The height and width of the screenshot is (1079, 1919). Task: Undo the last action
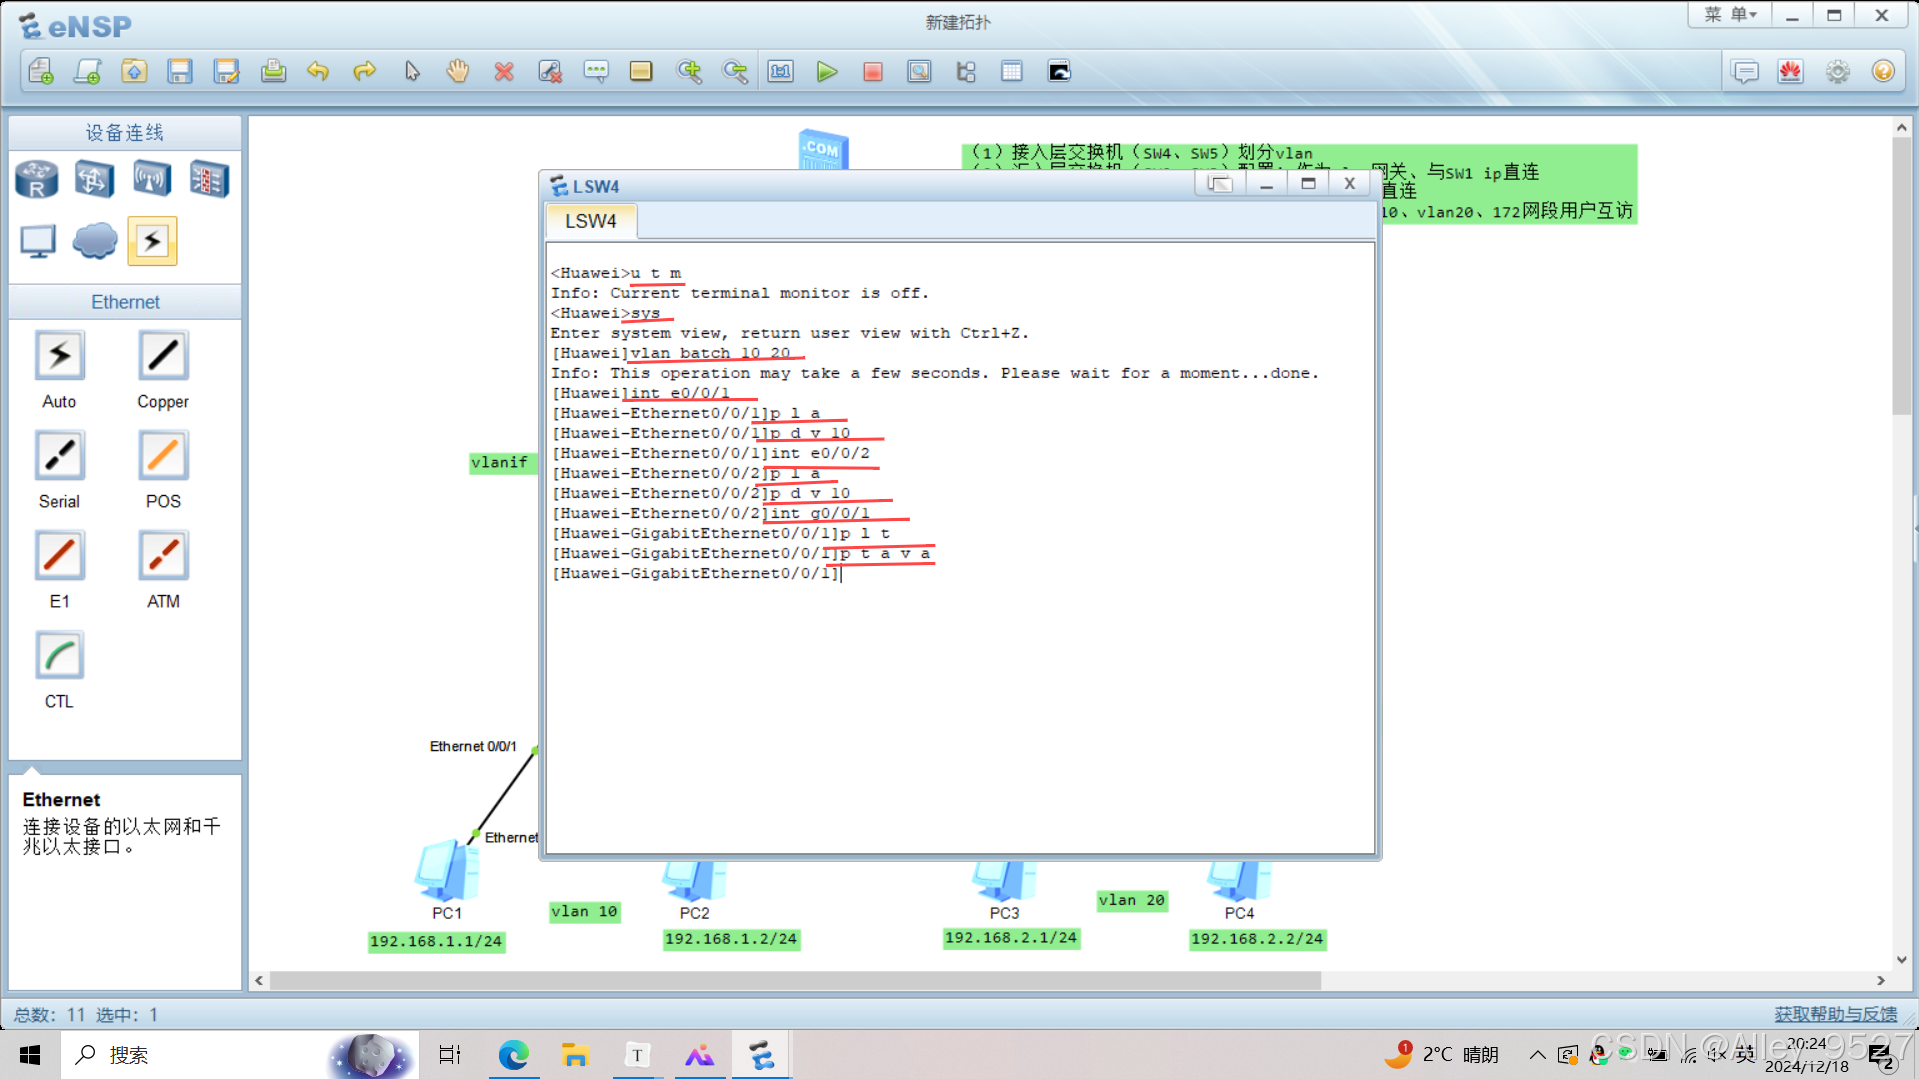point(318,71)
